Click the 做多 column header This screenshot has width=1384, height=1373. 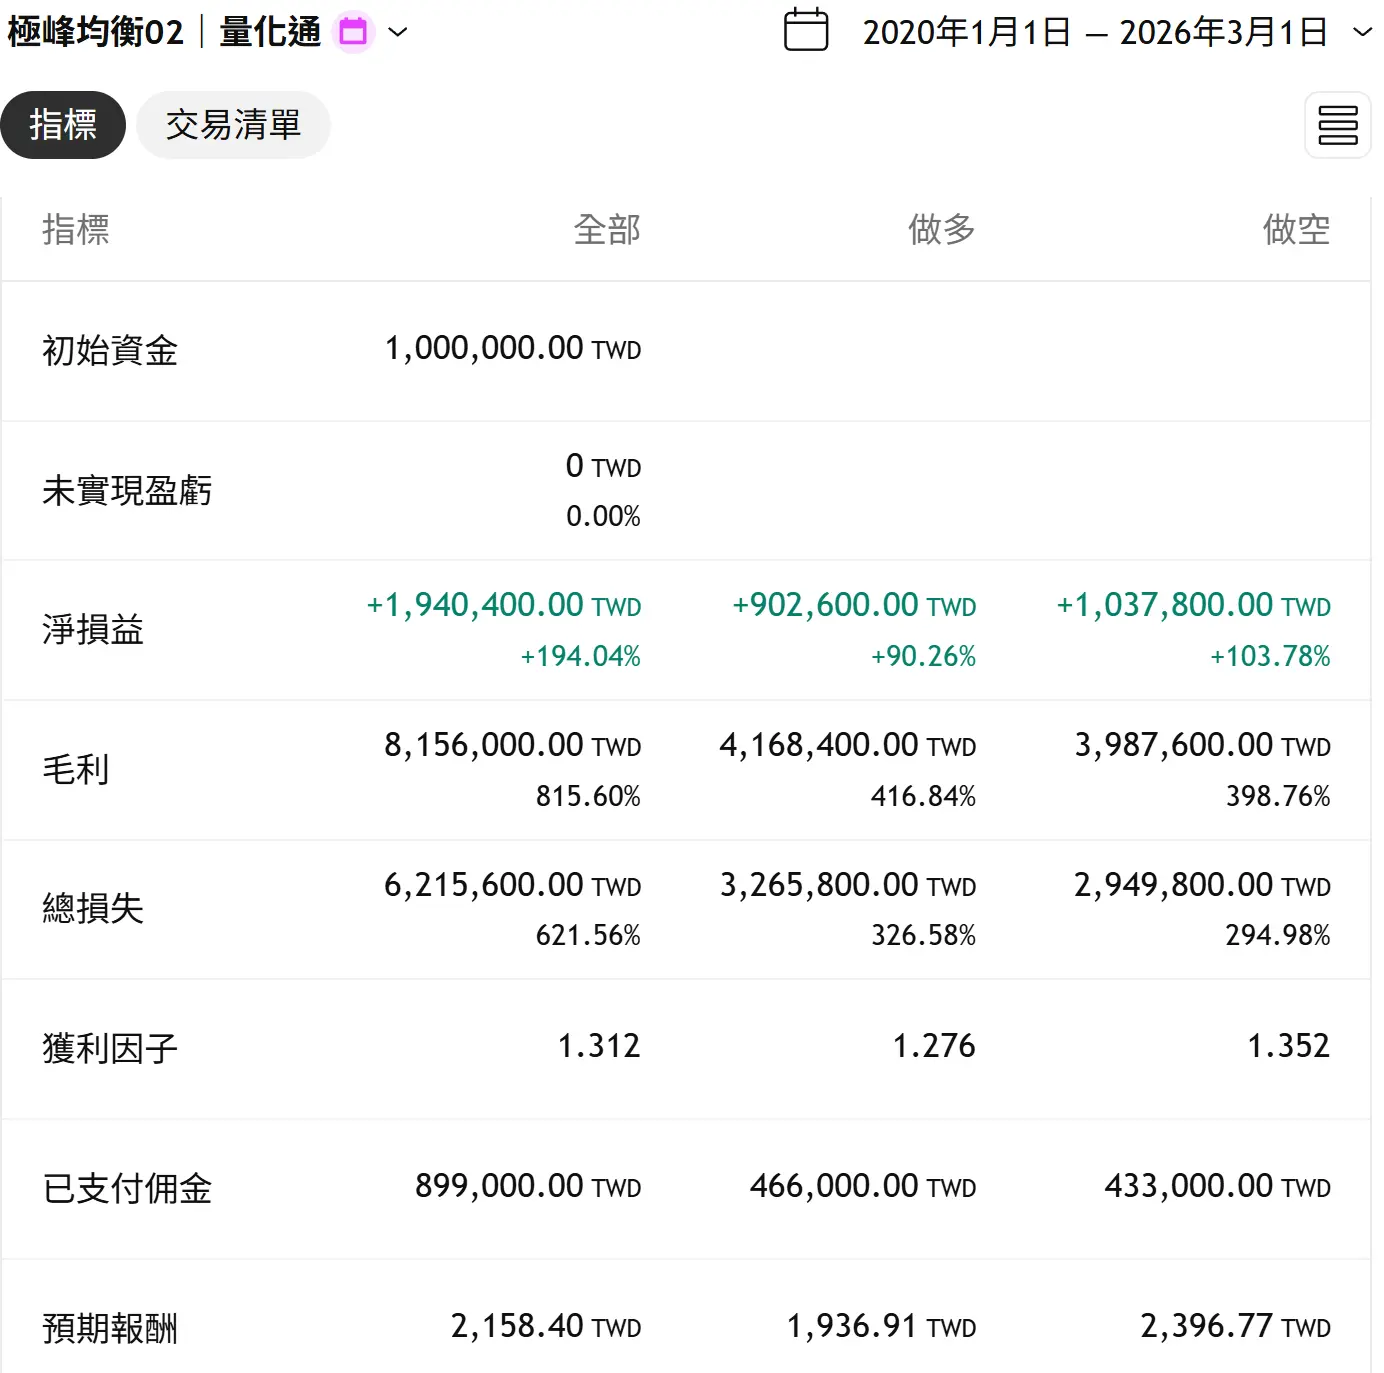pos(941,230)
